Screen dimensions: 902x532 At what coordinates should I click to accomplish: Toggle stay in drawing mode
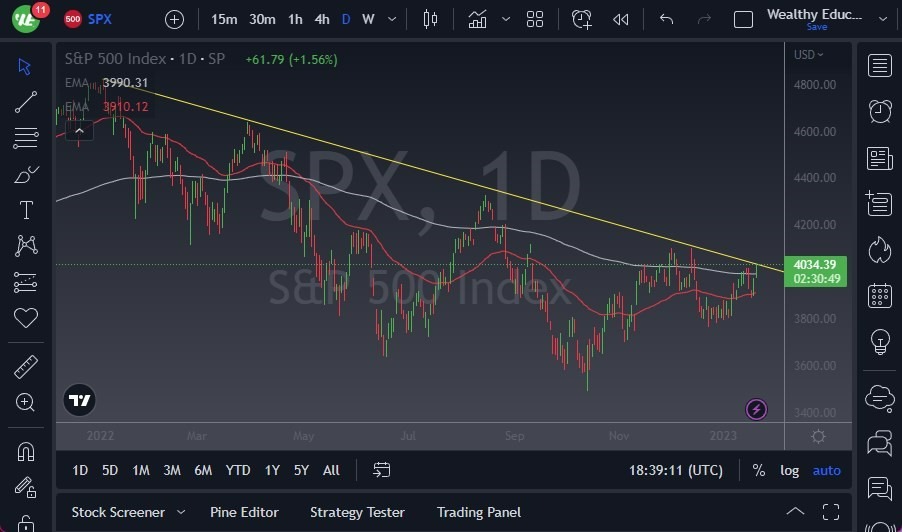[26, 487]
